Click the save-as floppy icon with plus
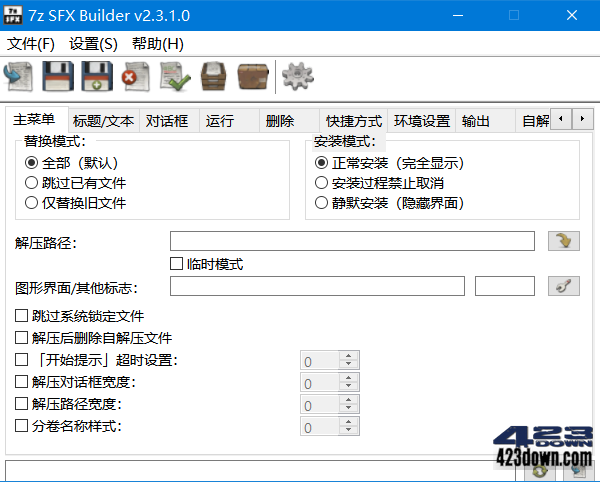 (x=97, y=76)
